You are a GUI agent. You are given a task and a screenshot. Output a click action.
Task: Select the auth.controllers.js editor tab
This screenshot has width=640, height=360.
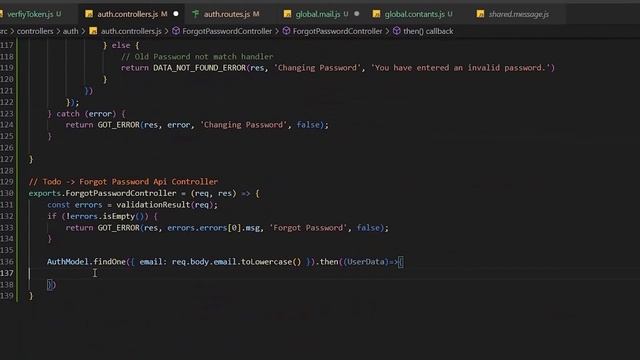click(x=131, y=14)
